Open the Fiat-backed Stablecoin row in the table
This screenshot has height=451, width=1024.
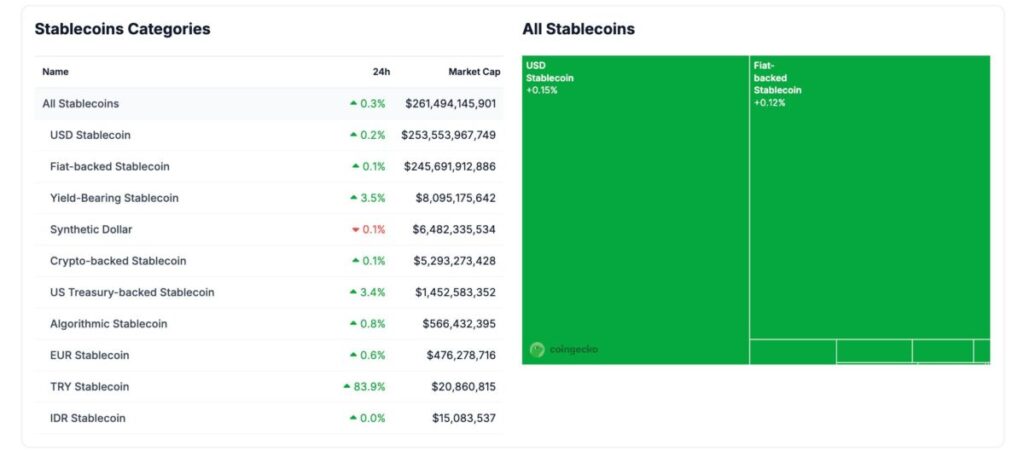point(109,167)
